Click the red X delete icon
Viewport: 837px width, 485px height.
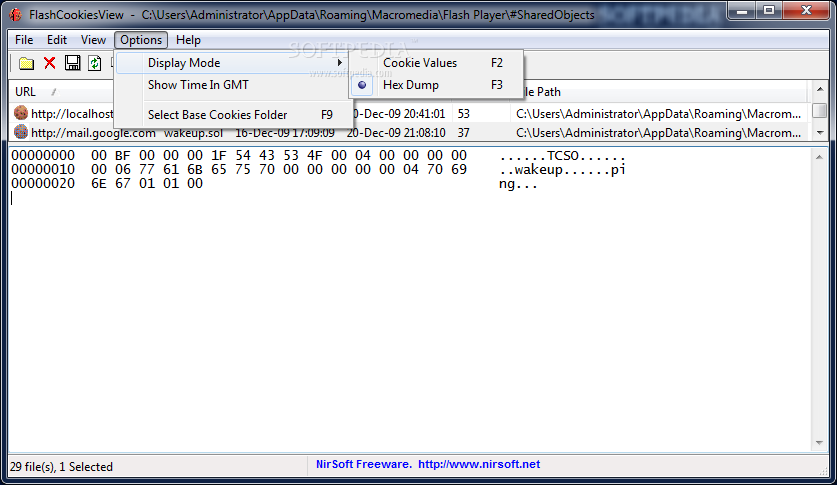point(50,63)
